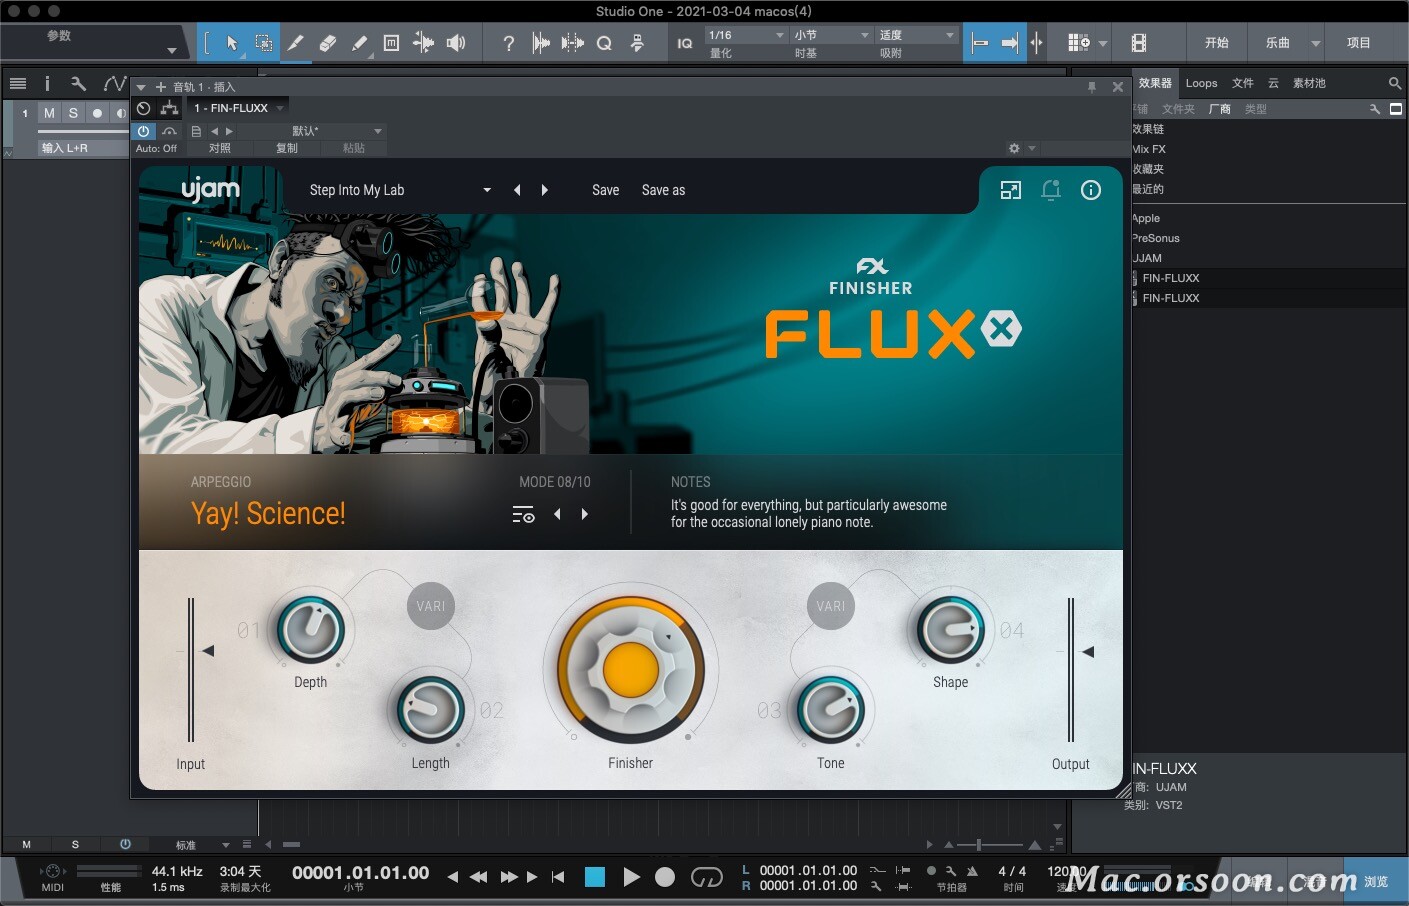Screen dimensions: 1409x906
Task: Select the Eraser tool
Action: (327, 43)
